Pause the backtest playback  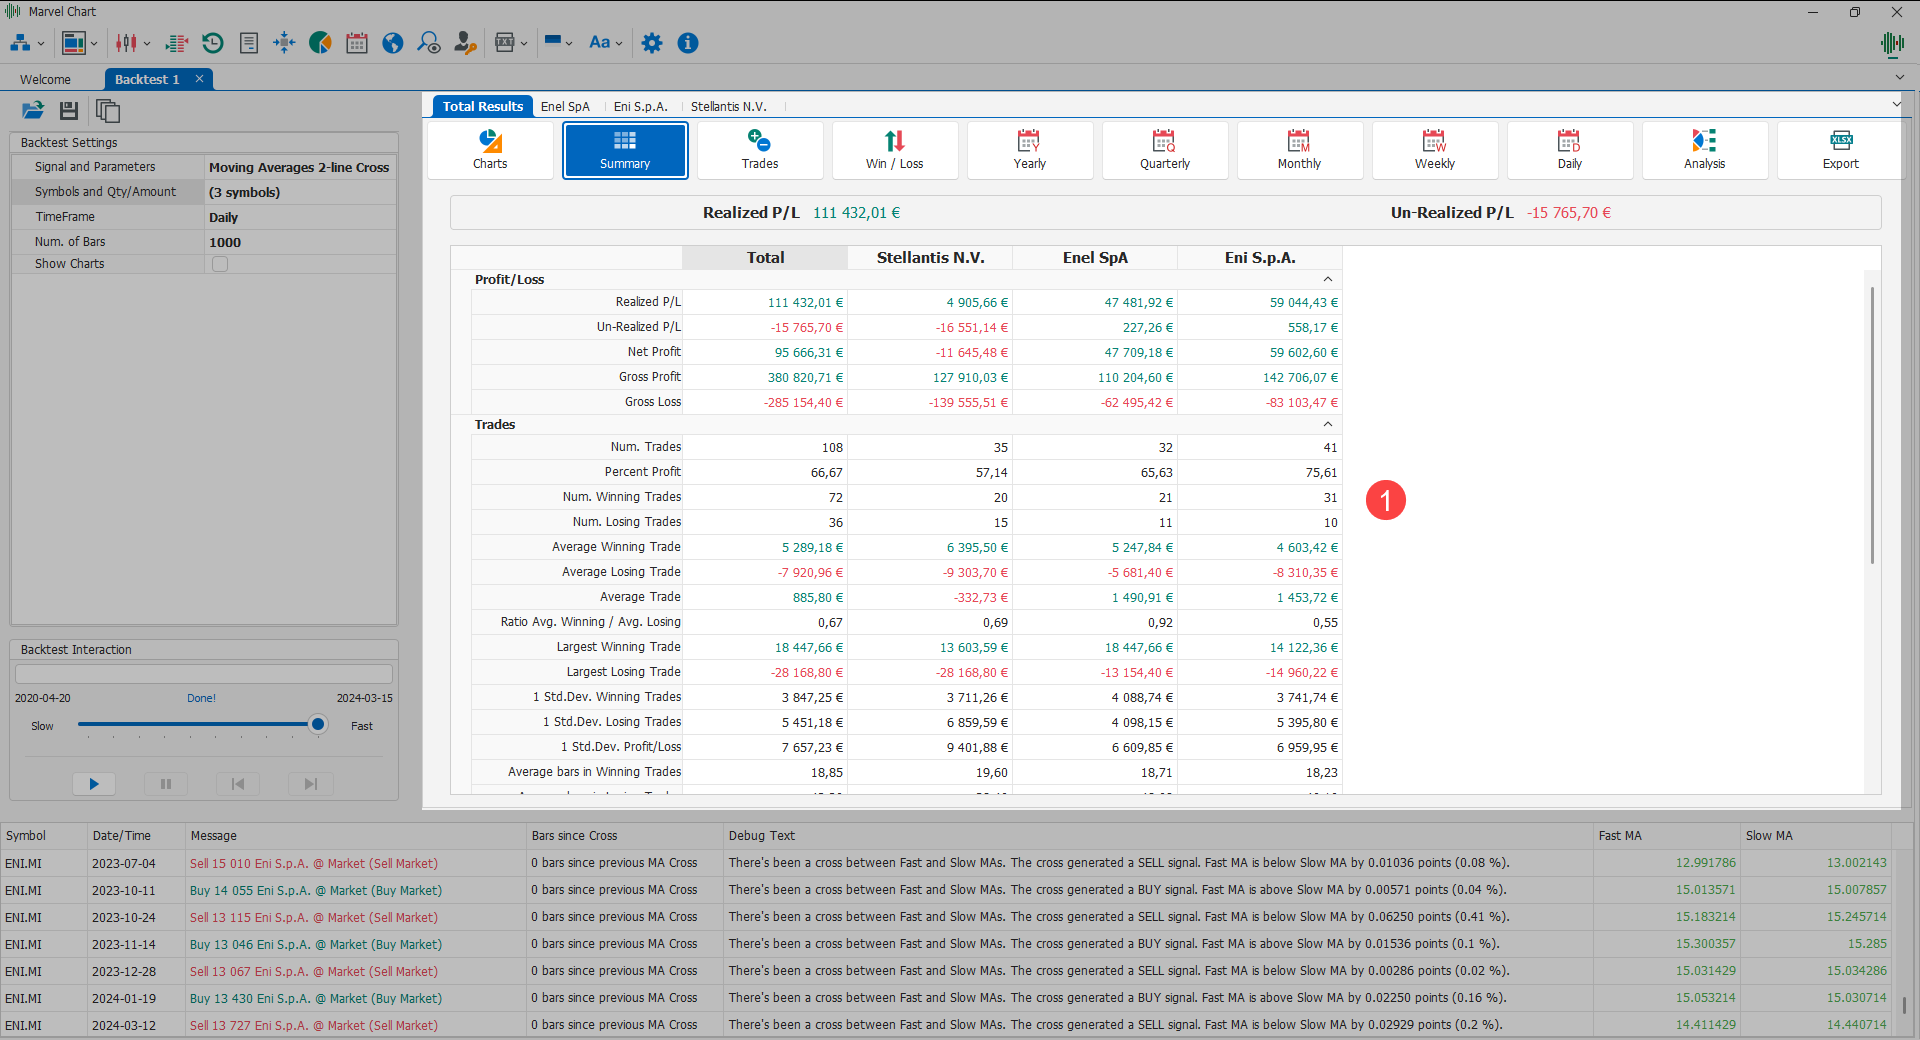166,784
